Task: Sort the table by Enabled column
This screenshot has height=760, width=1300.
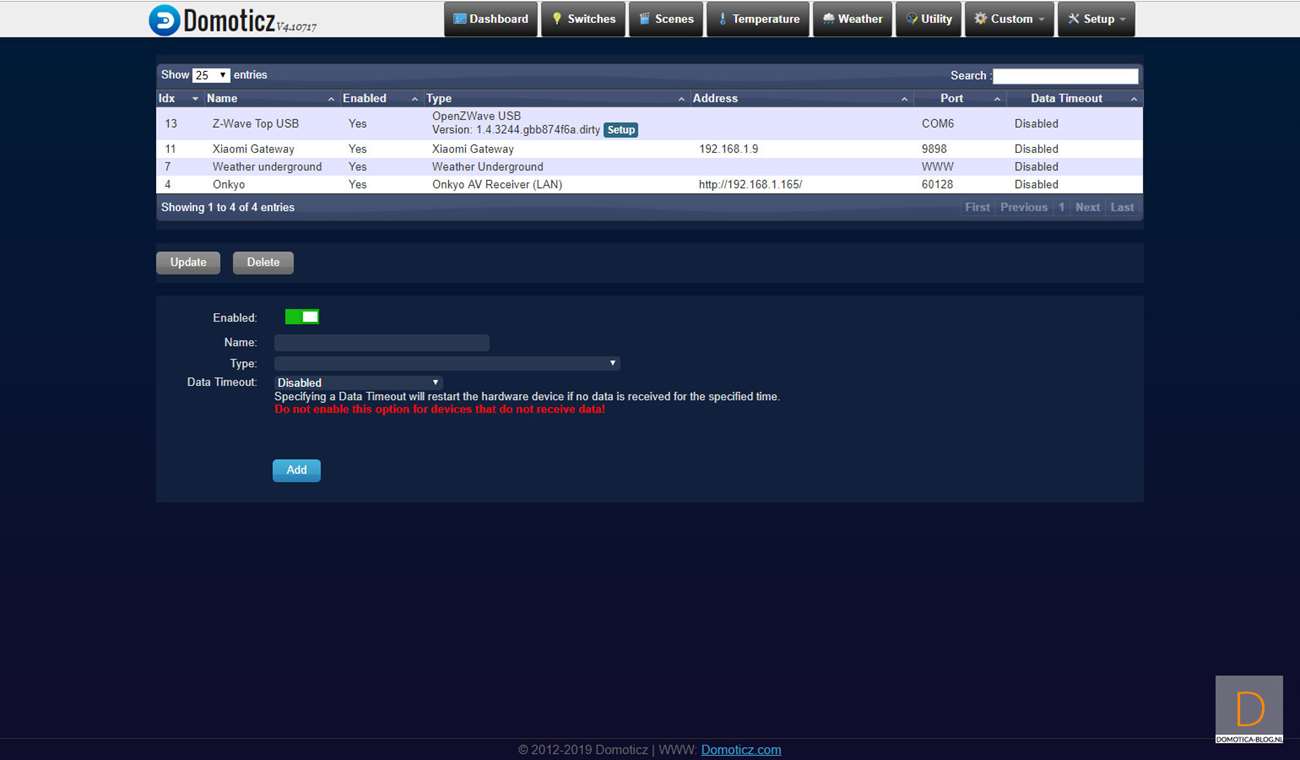Action: click(x=380, y=98)
